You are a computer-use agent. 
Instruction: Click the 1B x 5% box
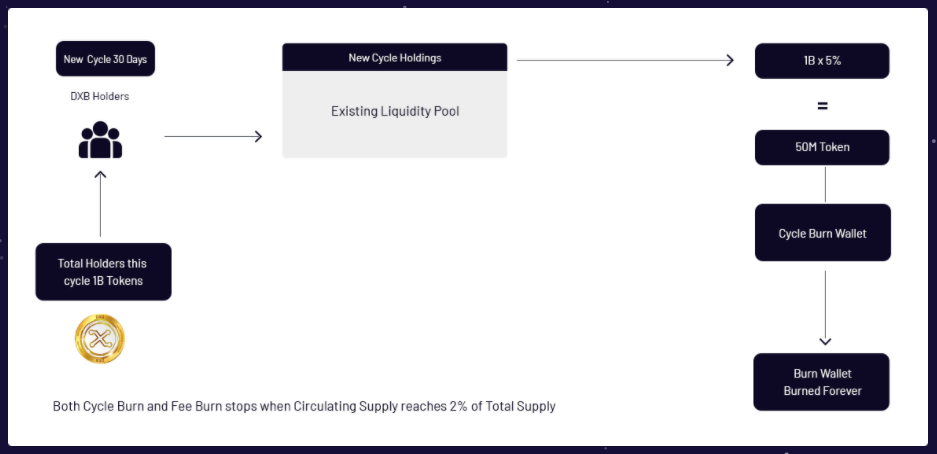tap(822, 61)
